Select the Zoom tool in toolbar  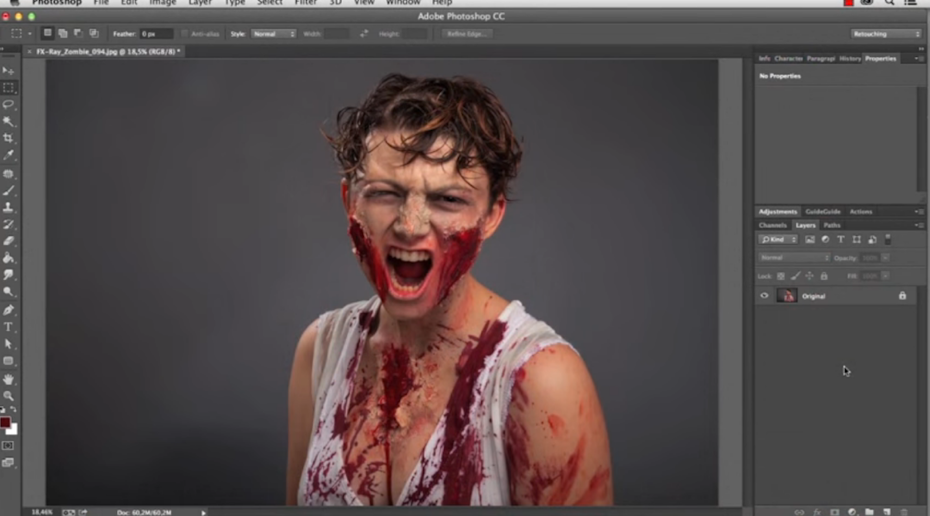[8, 396]
